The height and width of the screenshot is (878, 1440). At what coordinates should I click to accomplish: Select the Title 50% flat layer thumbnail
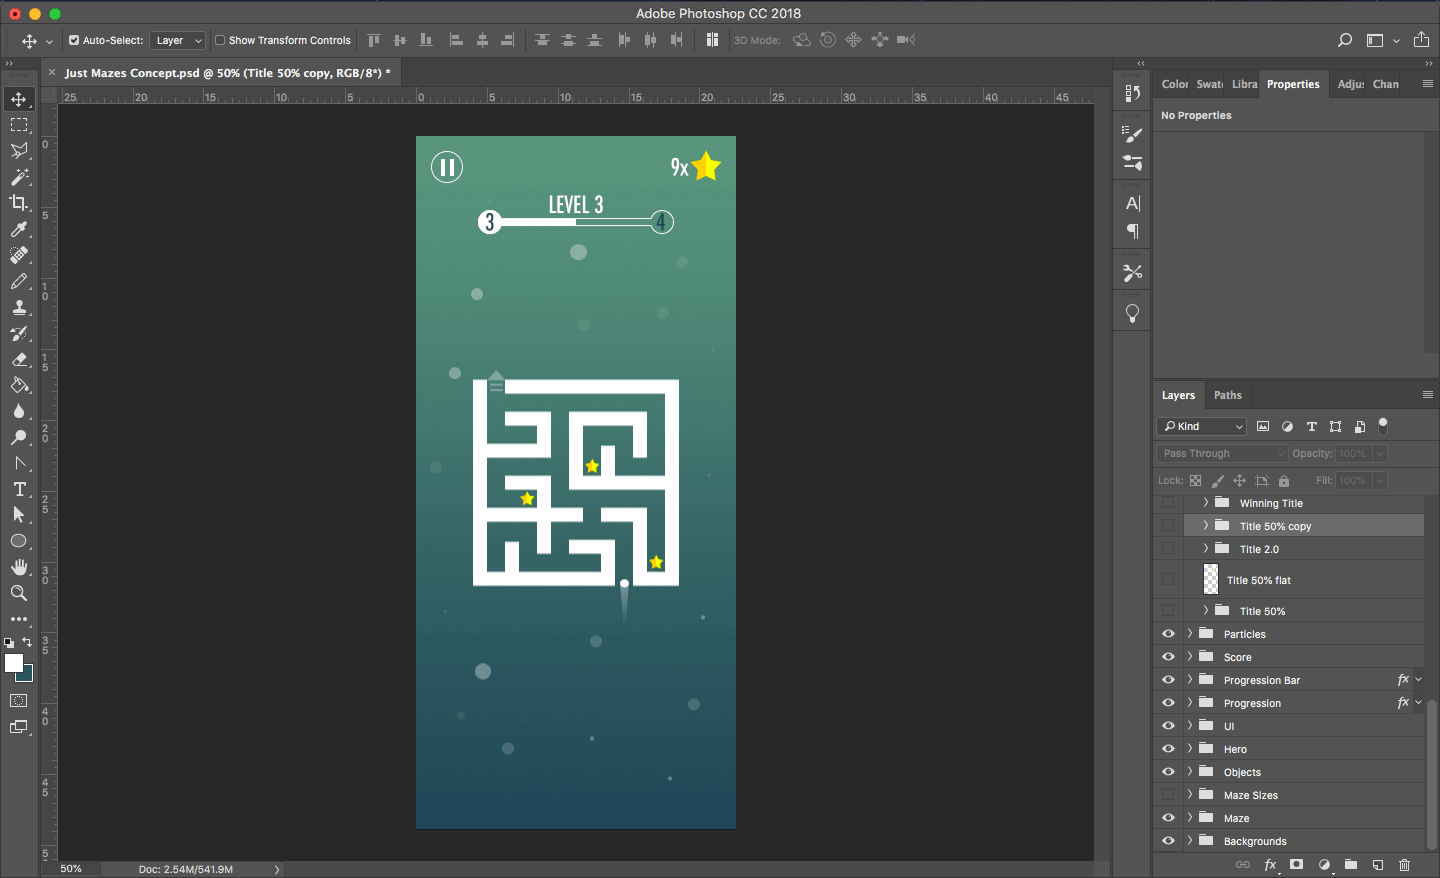tap(1211, 580)
